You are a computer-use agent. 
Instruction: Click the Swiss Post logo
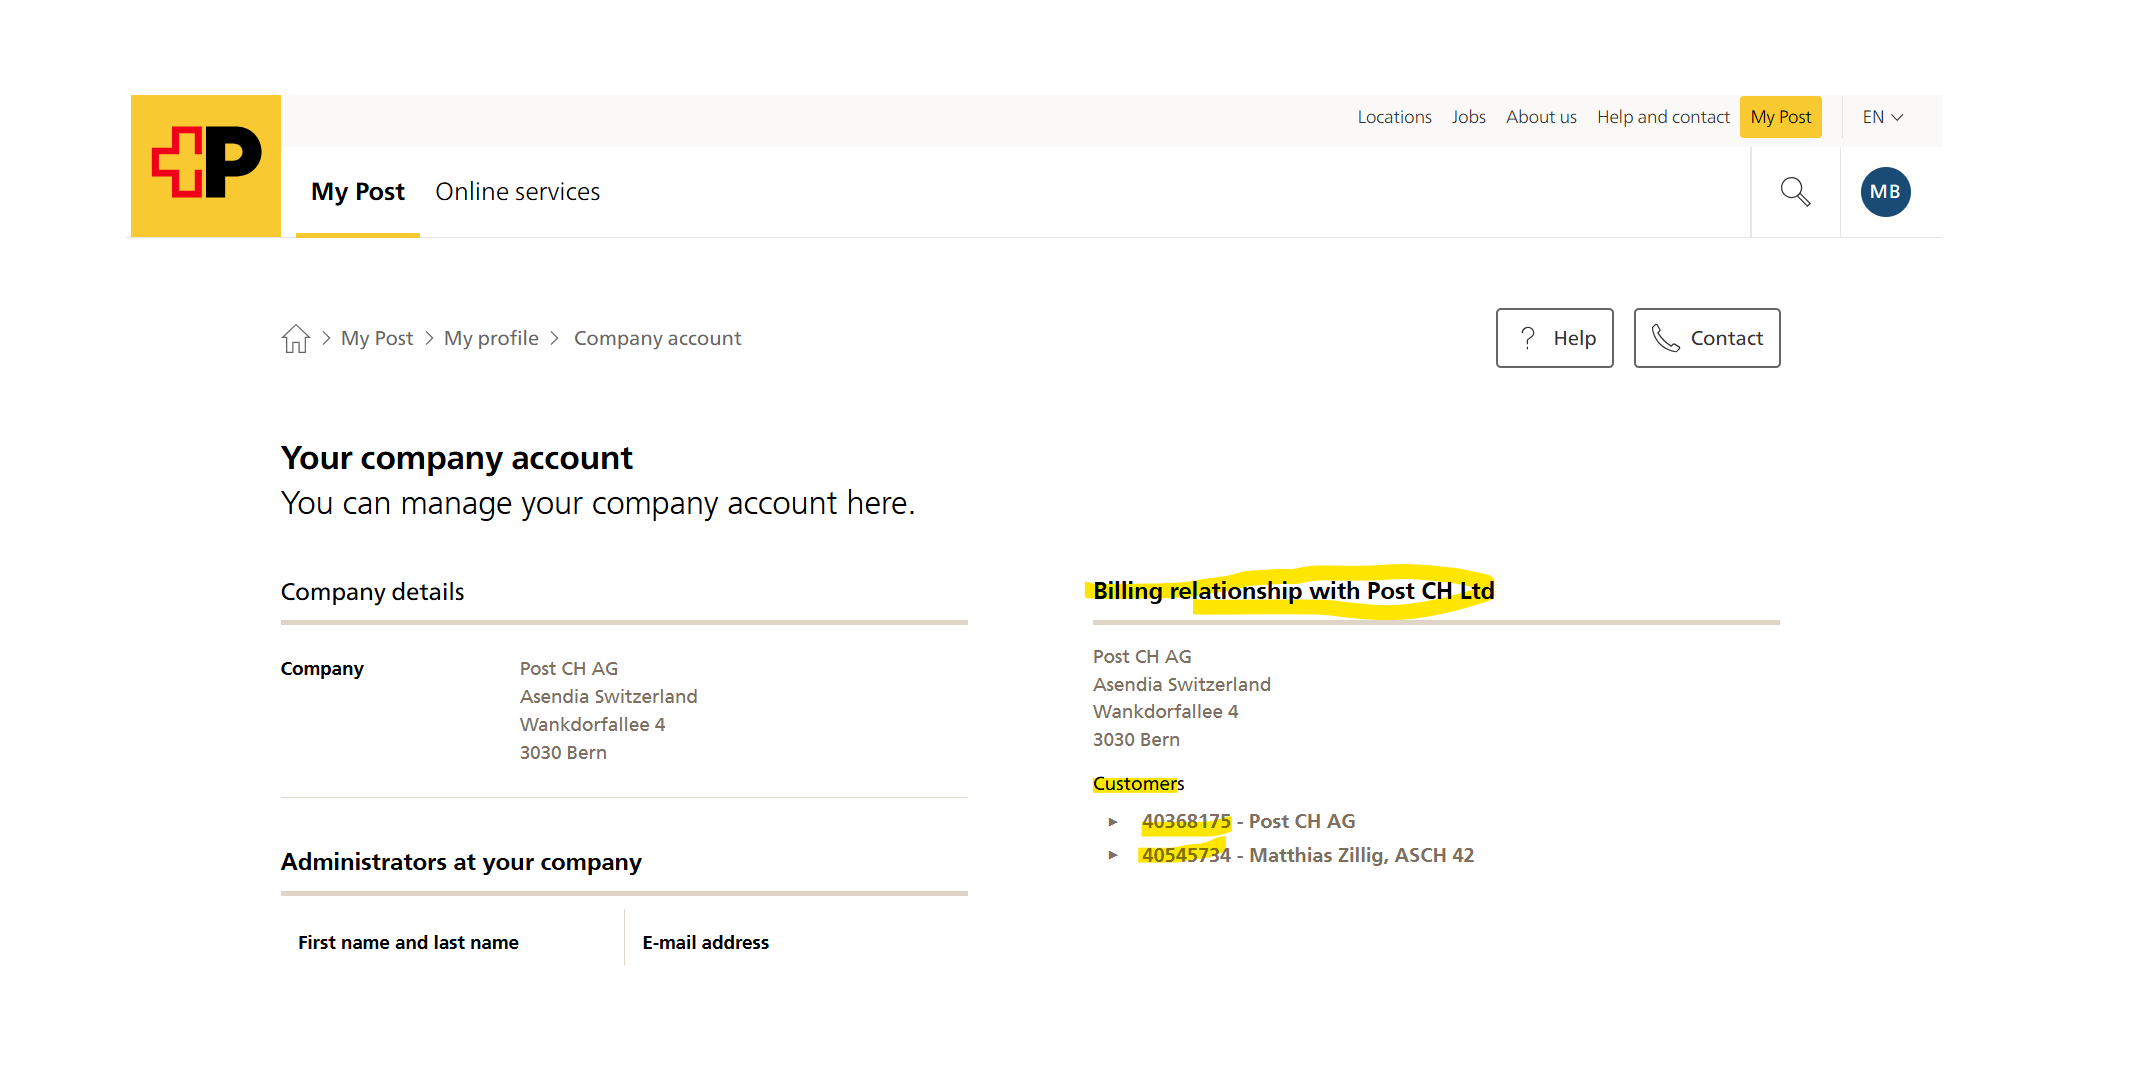[x=206, y=166]
